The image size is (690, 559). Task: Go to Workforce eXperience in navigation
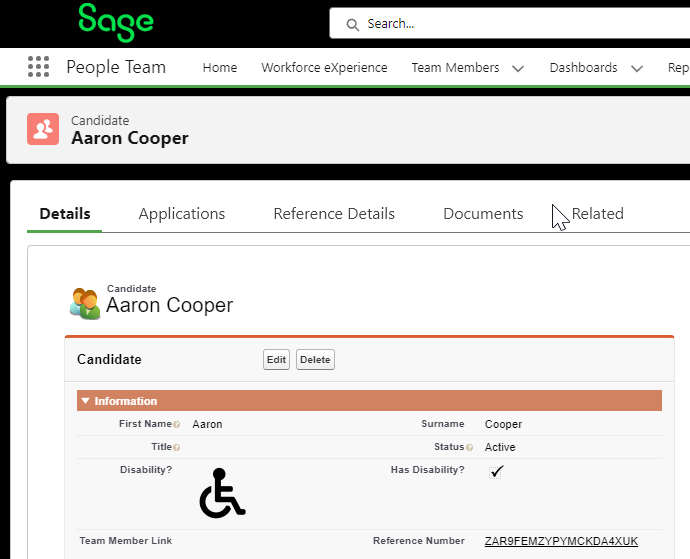(x=324, y=68)
